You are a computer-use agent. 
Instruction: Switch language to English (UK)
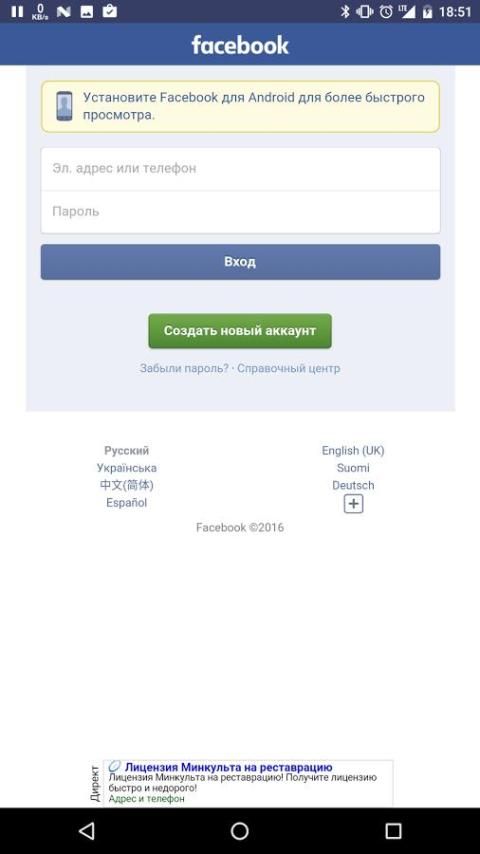(x=353, y=450)
